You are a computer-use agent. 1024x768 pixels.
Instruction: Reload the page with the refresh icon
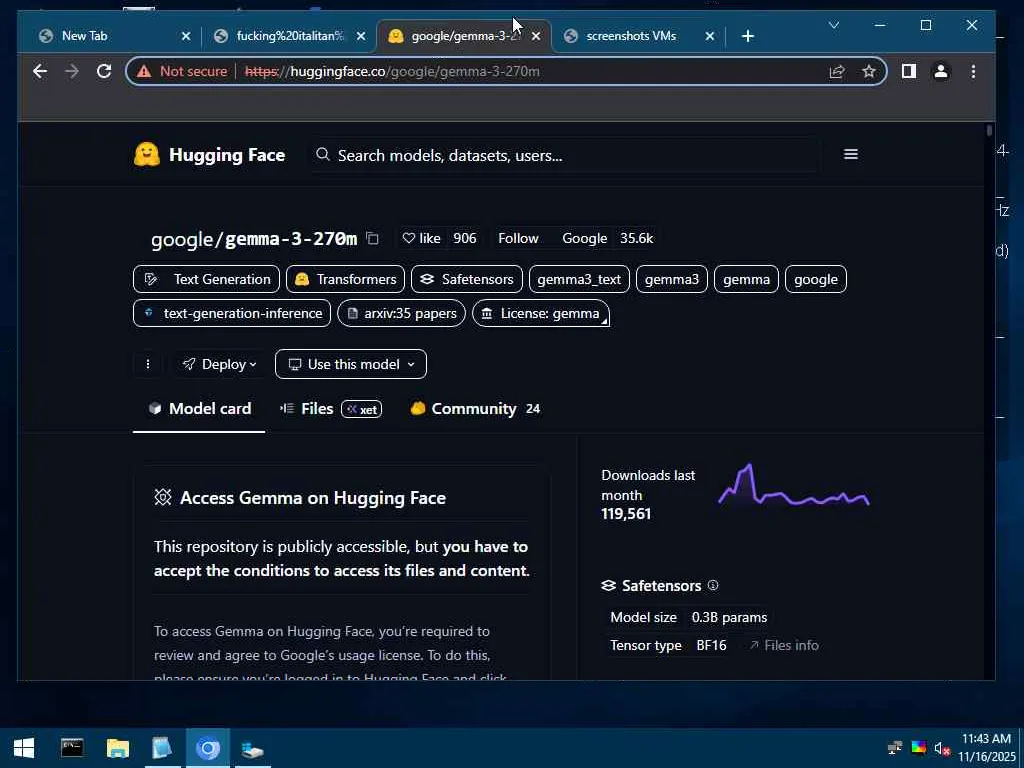tap(104, 71)
